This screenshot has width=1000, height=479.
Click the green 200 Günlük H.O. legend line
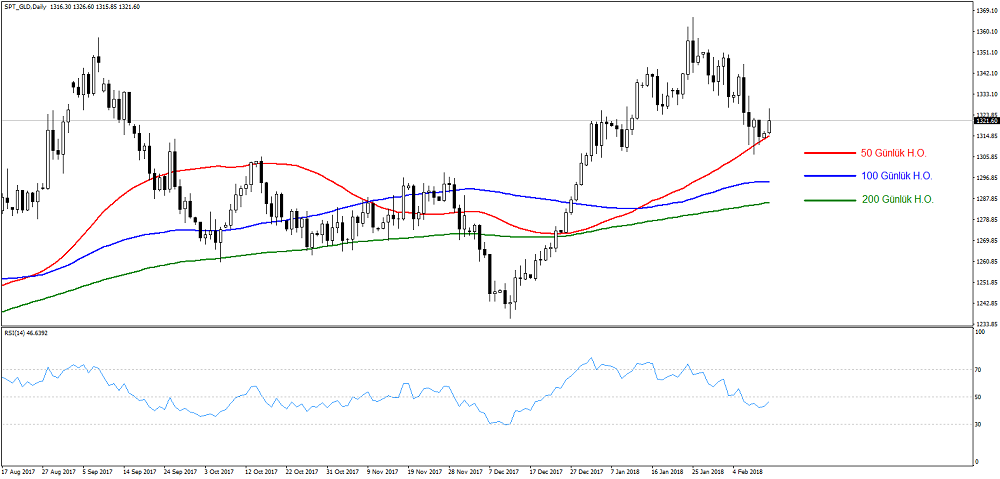828,200
